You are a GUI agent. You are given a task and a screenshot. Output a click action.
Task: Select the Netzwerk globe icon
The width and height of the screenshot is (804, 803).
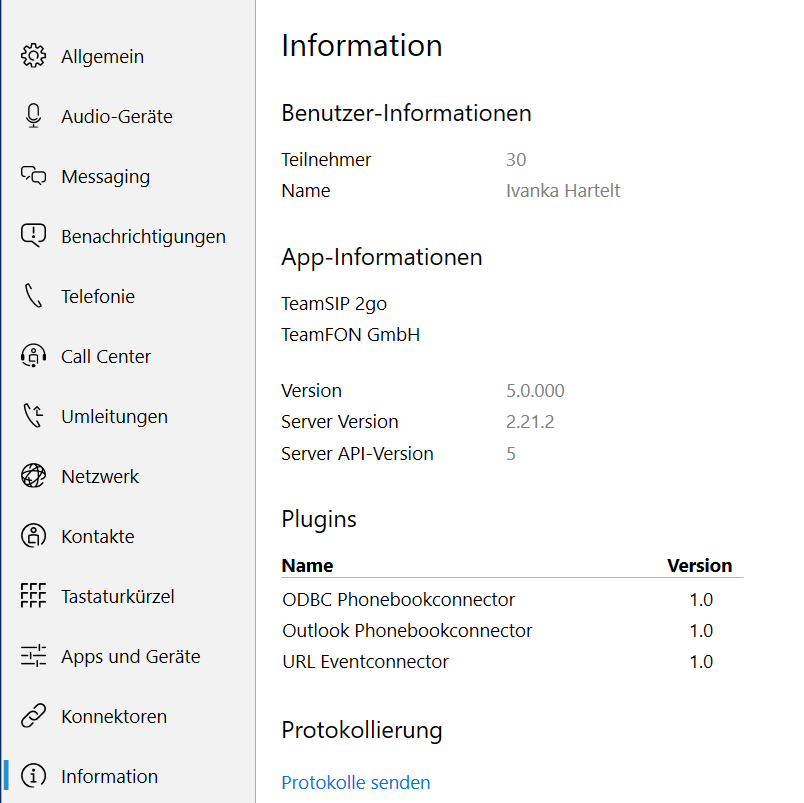[33, 476]
